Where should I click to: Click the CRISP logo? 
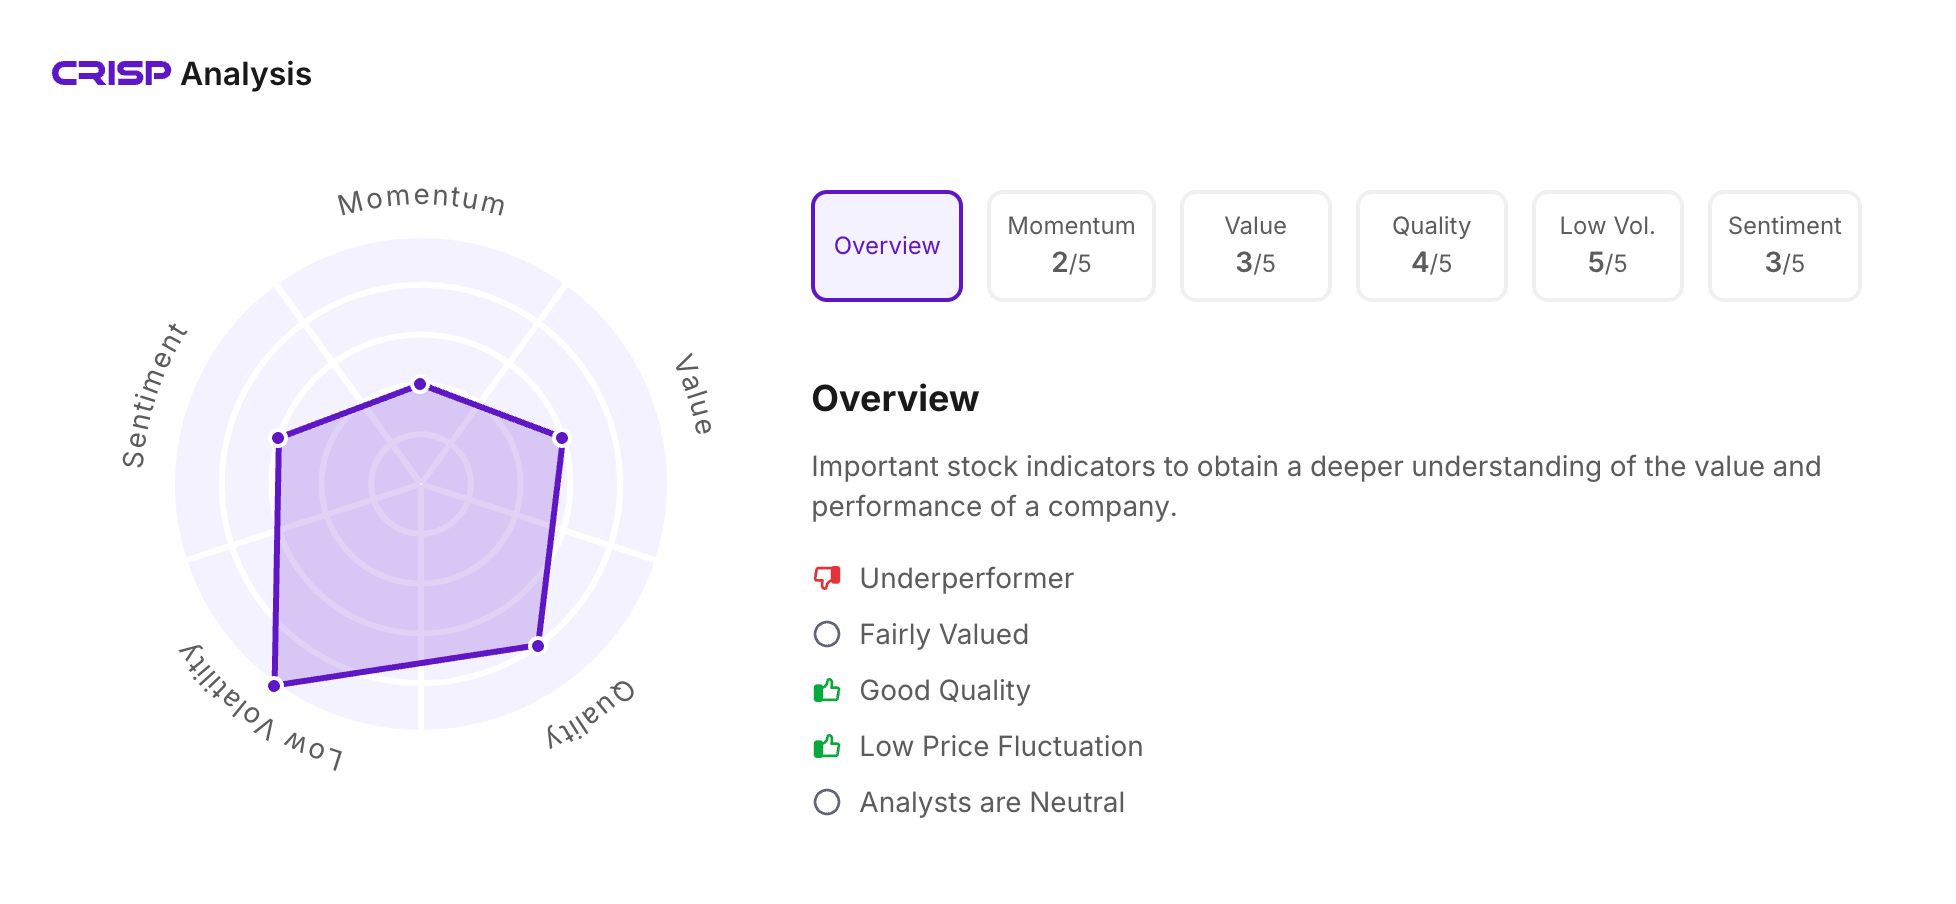pos(111,74)
